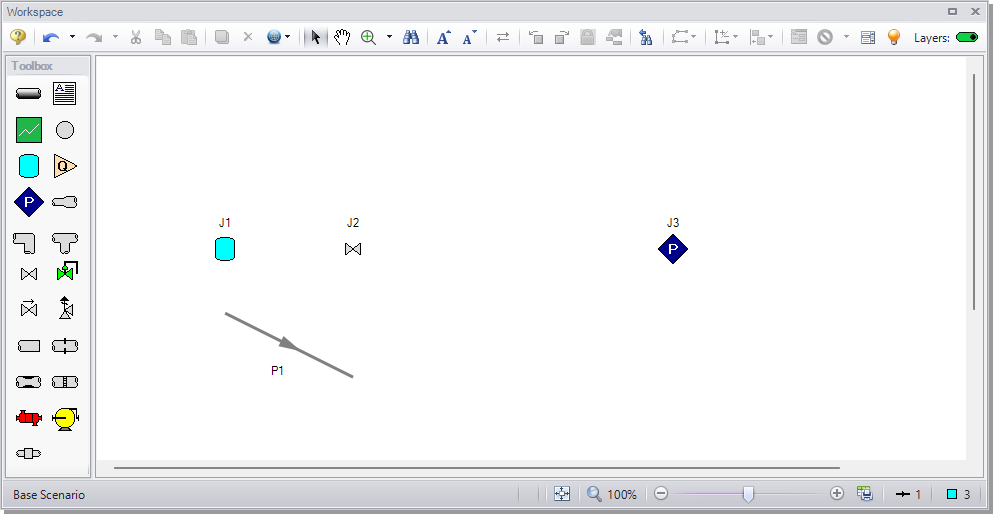The width and height of the screenshot is (993, 514).
Task: Select the yellow Pump junction
Action: tap(65, 419)
